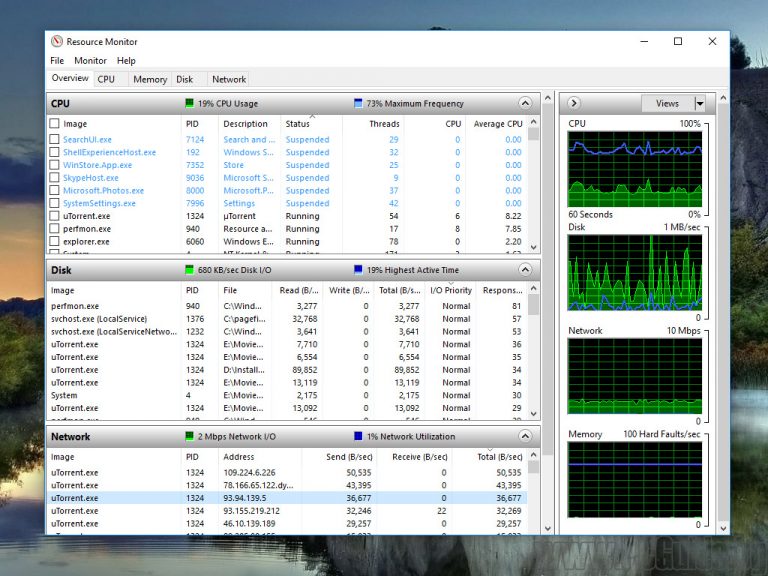
Task: Click the blue Highest Active Time indicator
Action: coord(358,269)
